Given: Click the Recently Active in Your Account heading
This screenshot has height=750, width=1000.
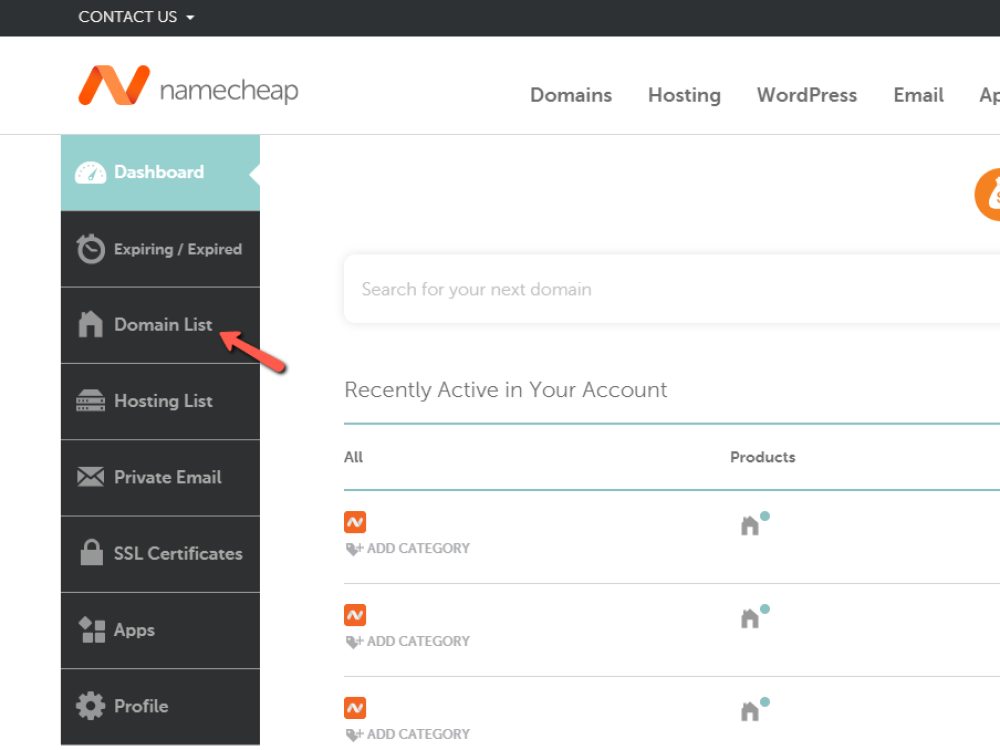Looking at the screenshot, I should 506,390.
